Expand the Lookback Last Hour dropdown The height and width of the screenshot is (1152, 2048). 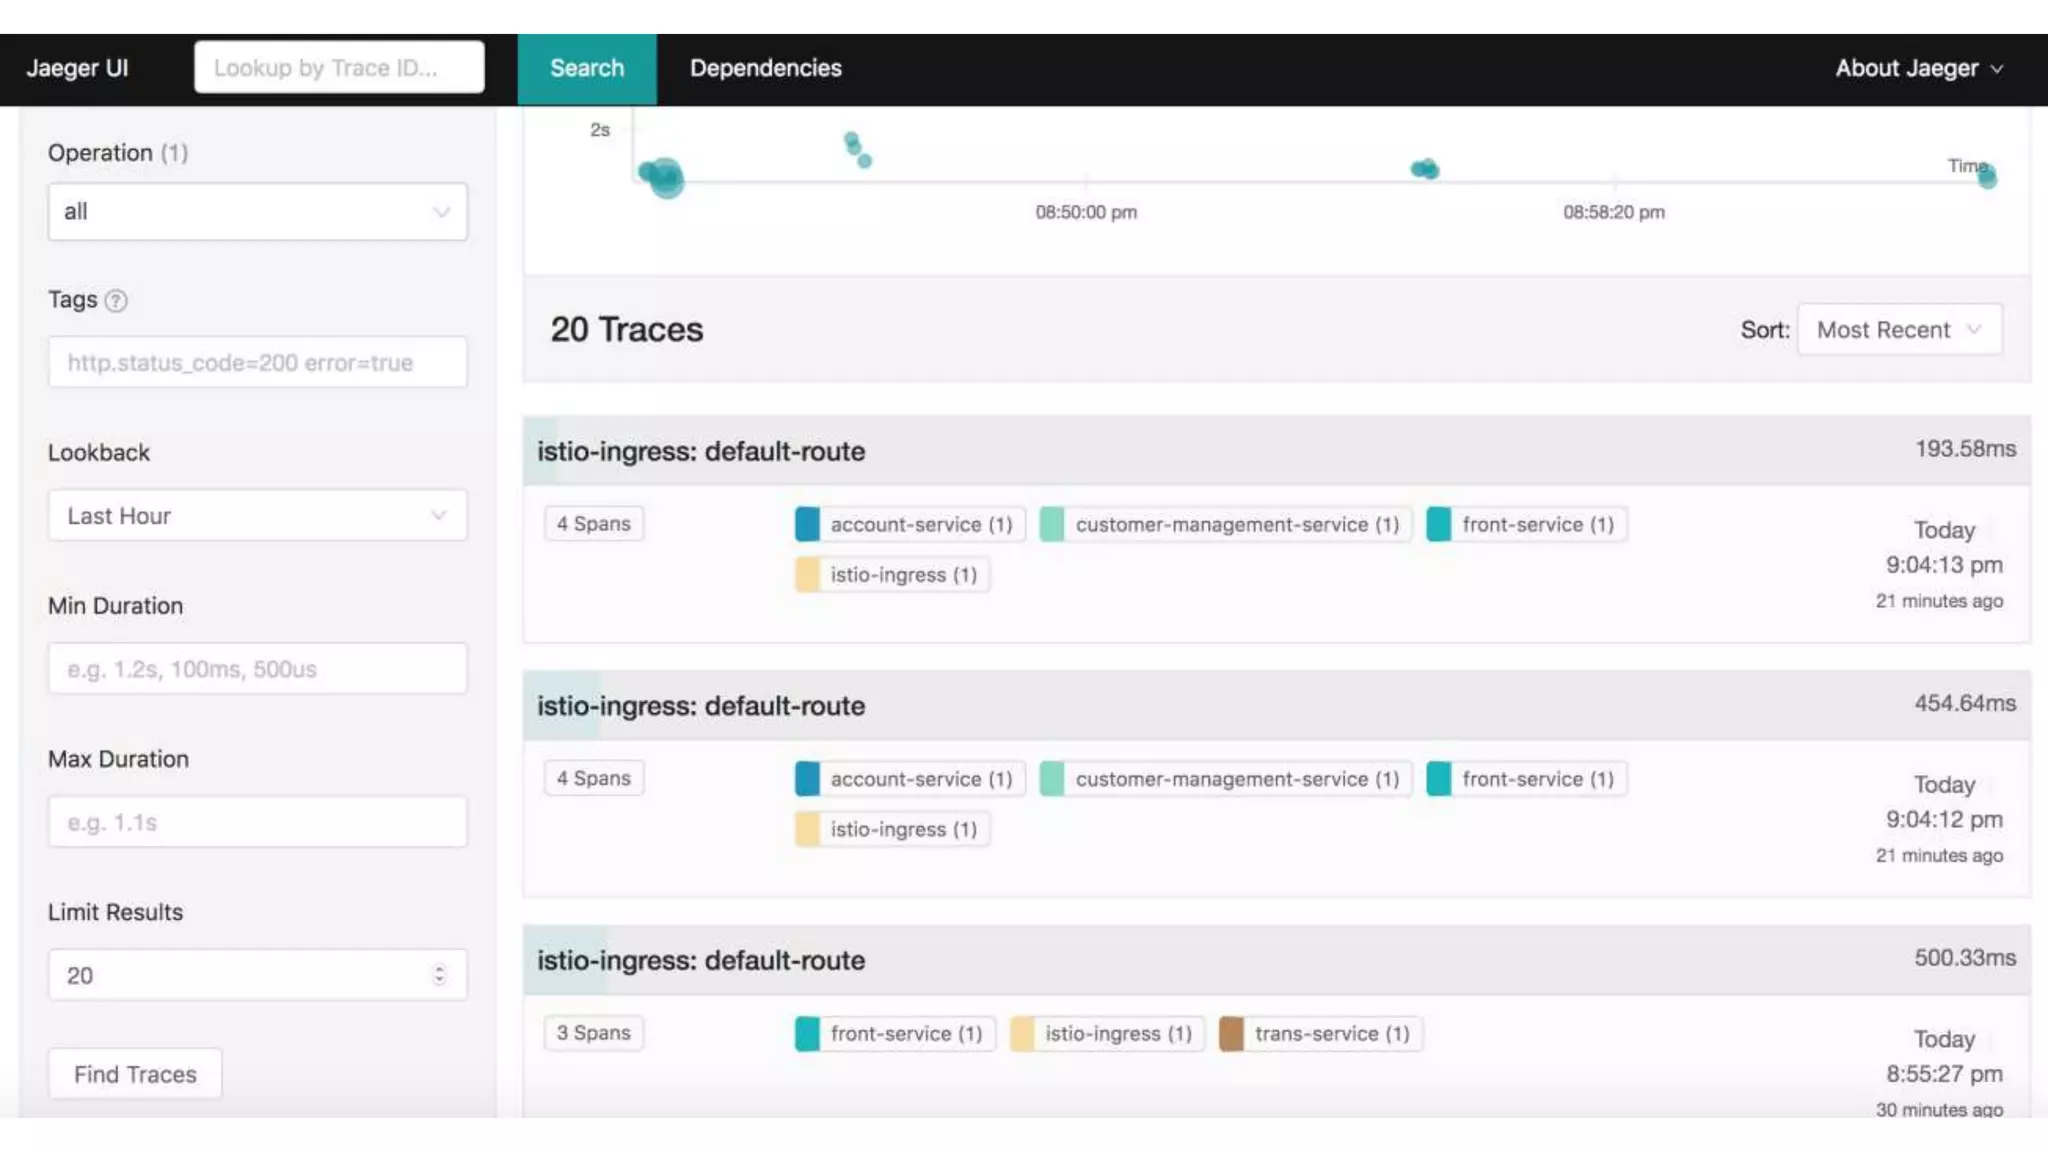pos(257,516)
